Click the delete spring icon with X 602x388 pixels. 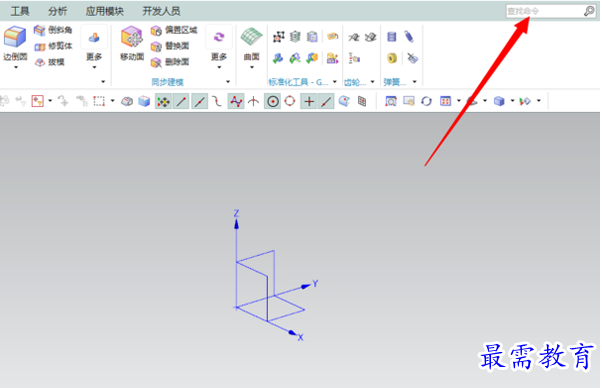pos(412,58)
